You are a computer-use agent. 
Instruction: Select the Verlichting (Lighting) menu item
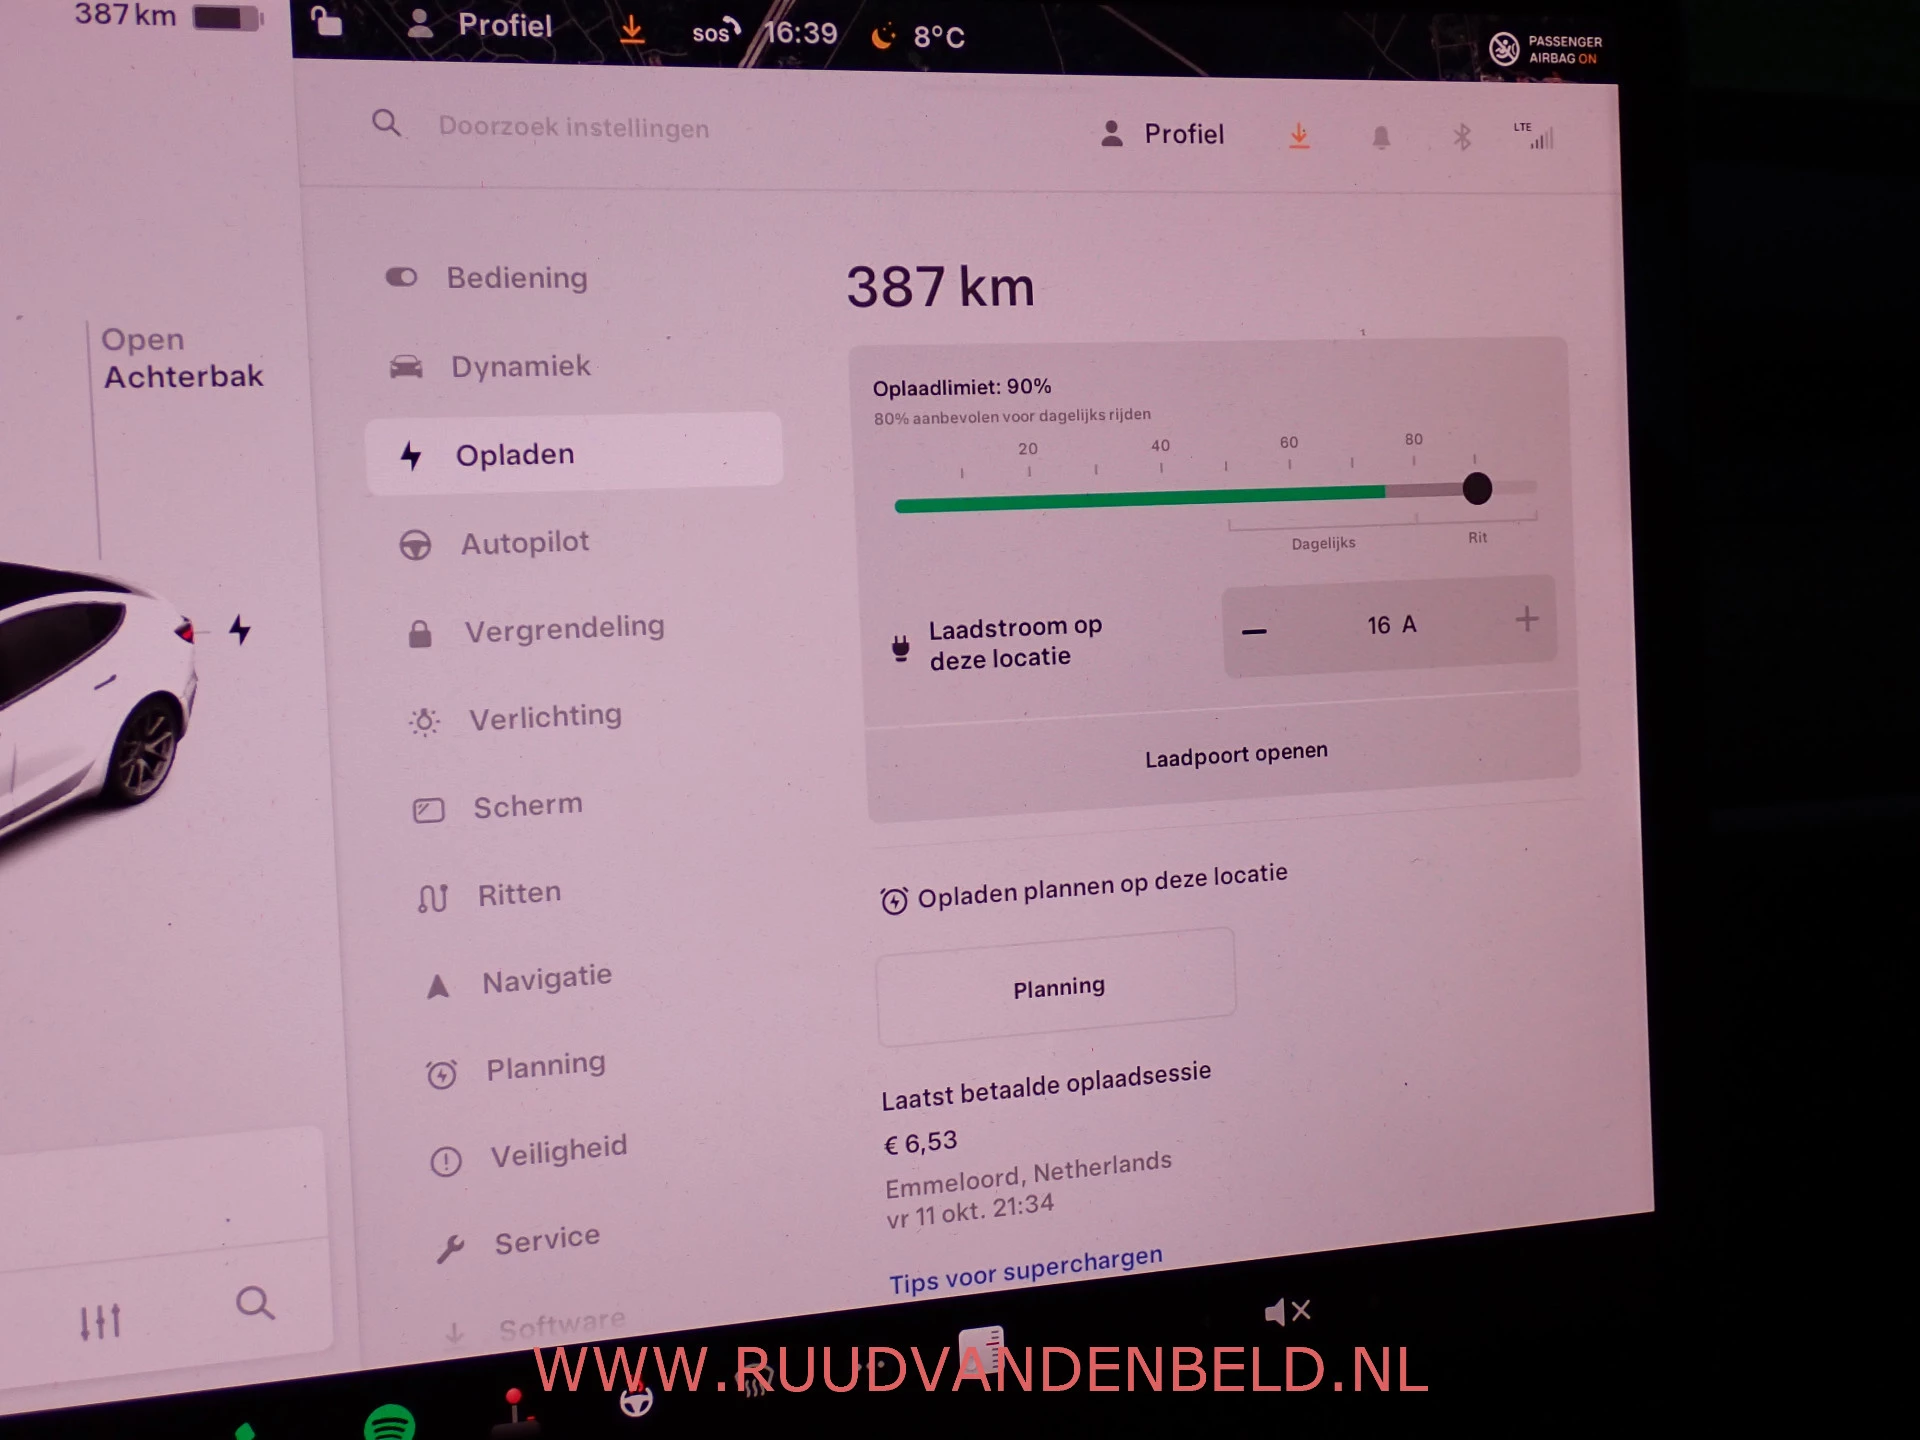point(544,714)
